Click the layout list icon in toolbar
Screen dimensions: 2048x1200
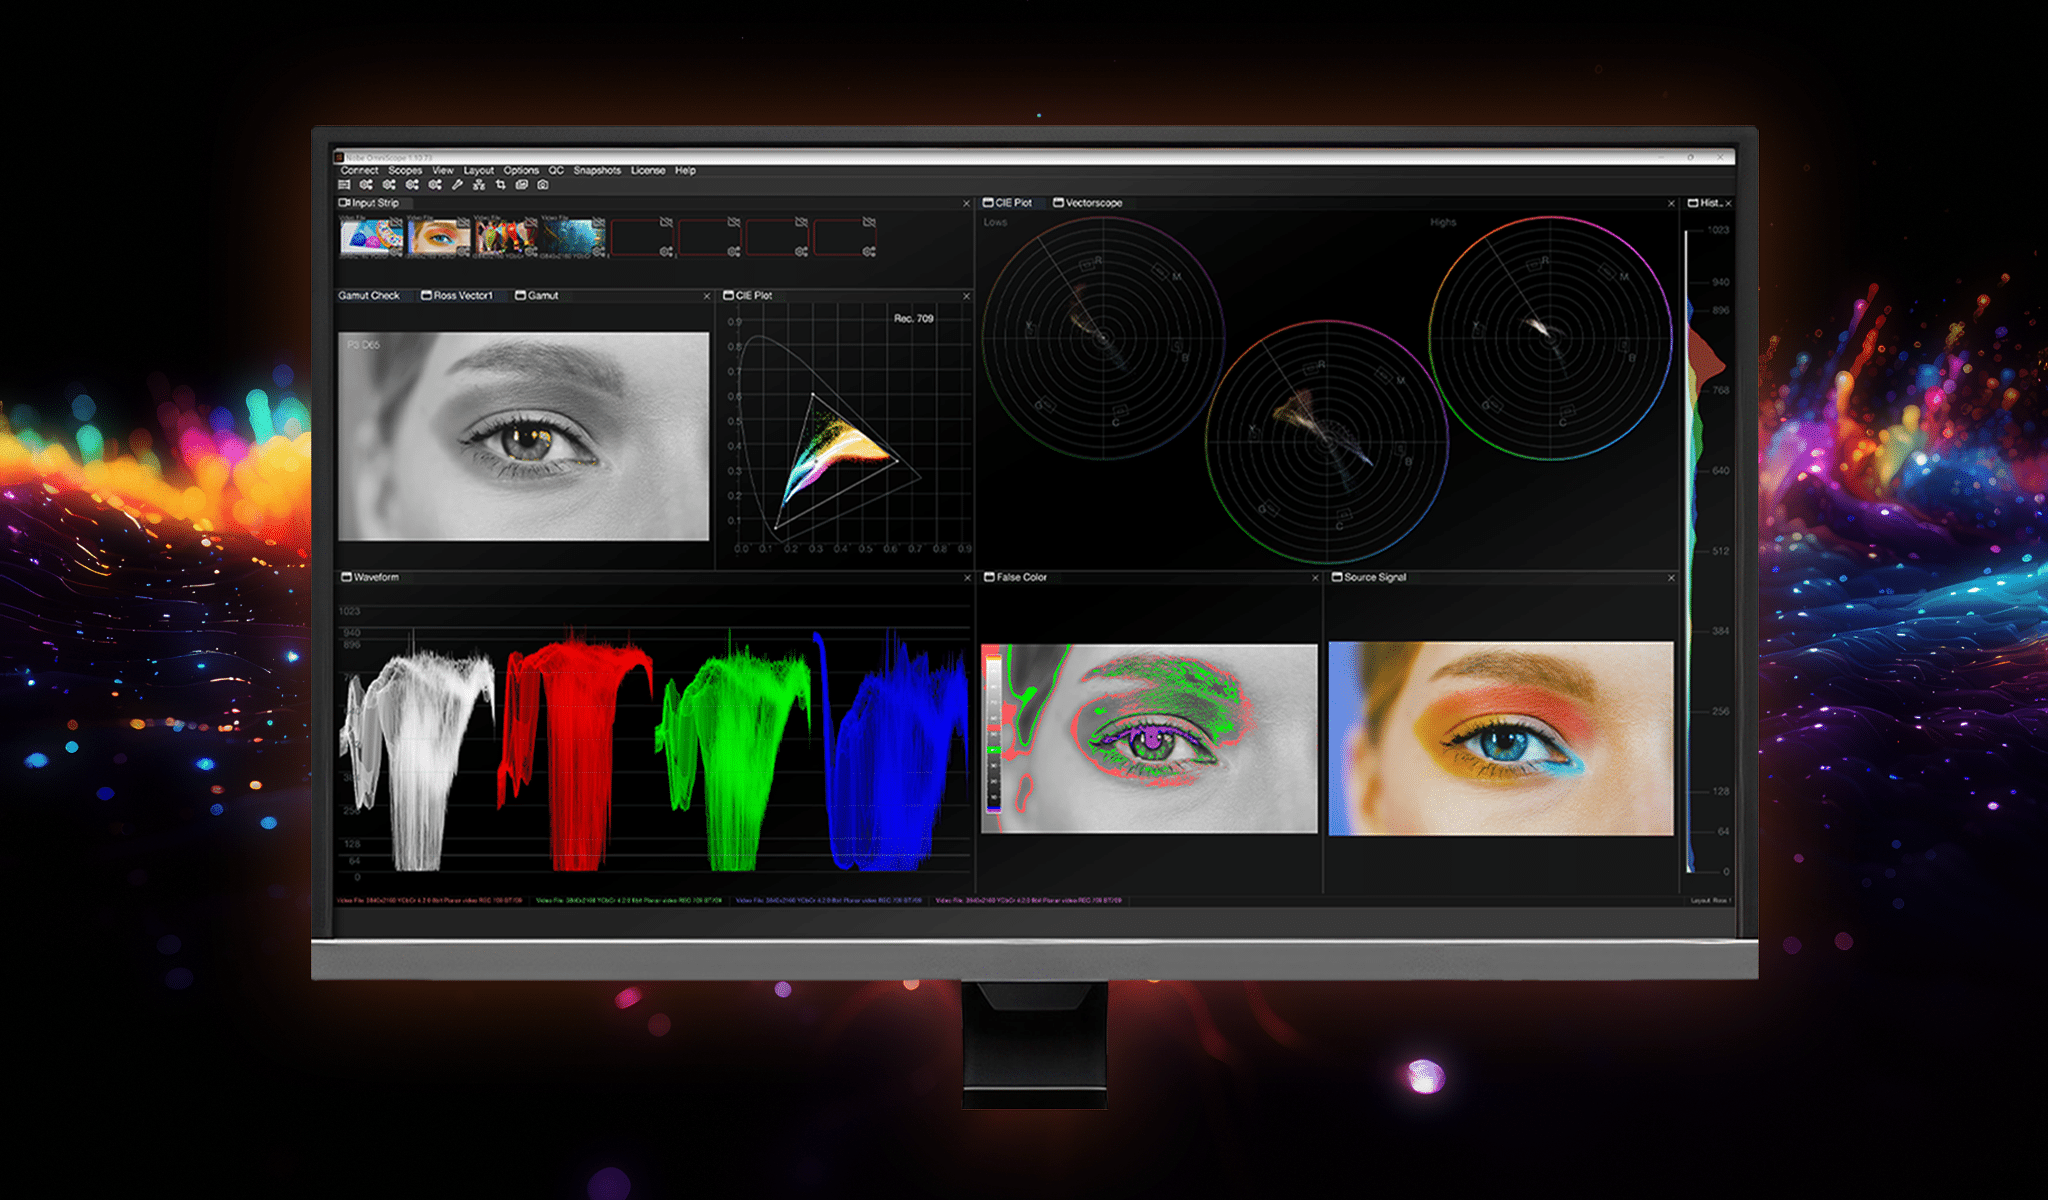tap(344, 185)
